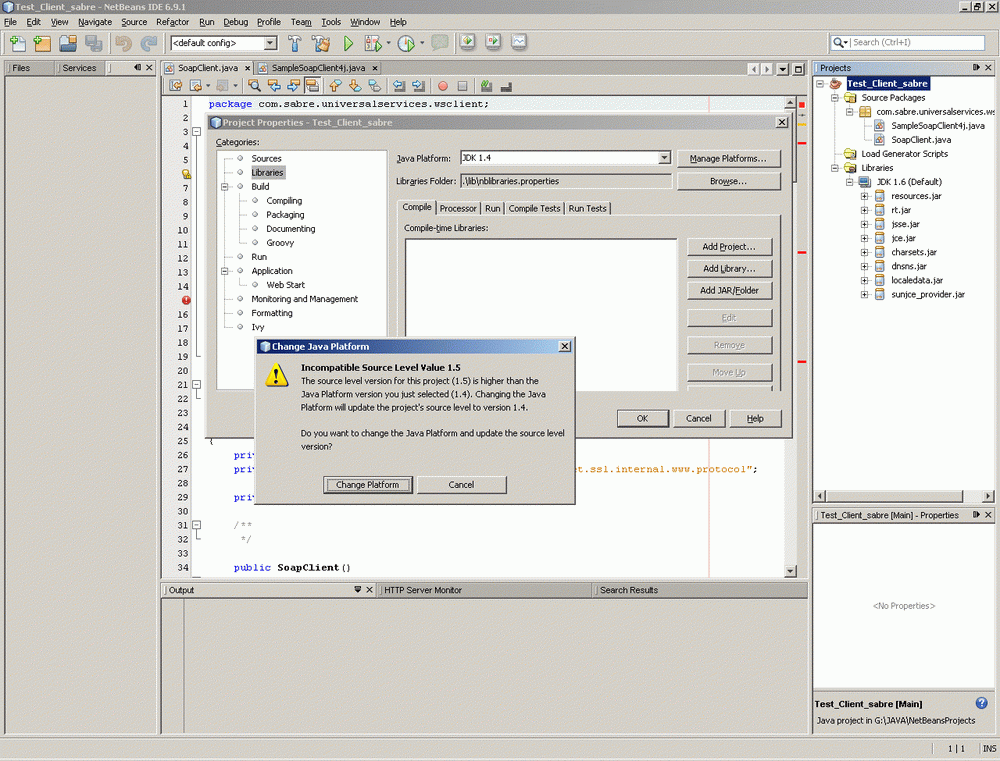Expand the resources.jar node
This screenshot has height=761, width=1000.
coord(864,196)
